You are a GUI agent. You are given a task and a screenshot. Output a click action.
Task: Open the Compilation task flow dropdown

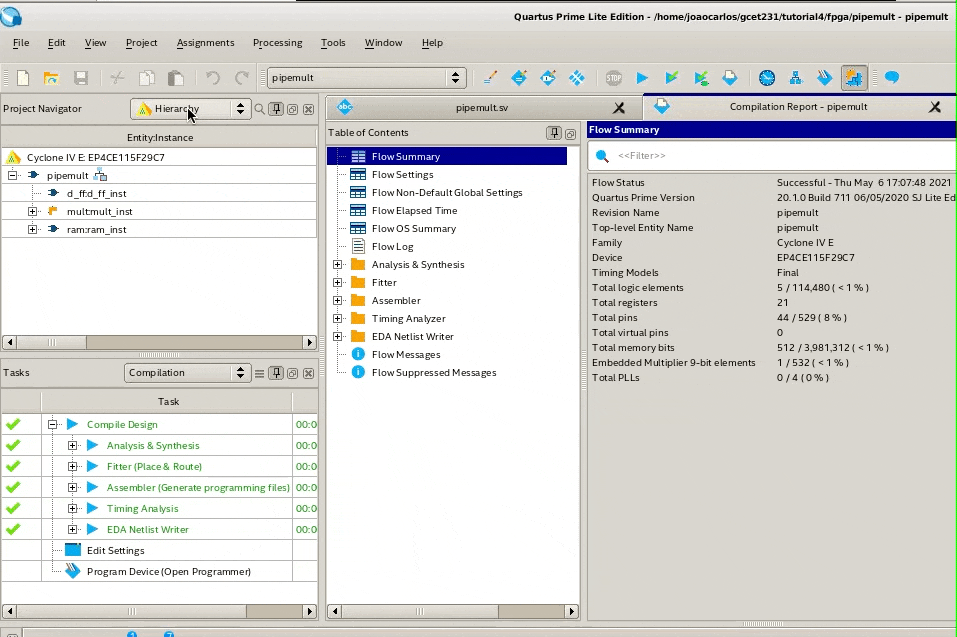pyautogui.click(x=187, y=373)
